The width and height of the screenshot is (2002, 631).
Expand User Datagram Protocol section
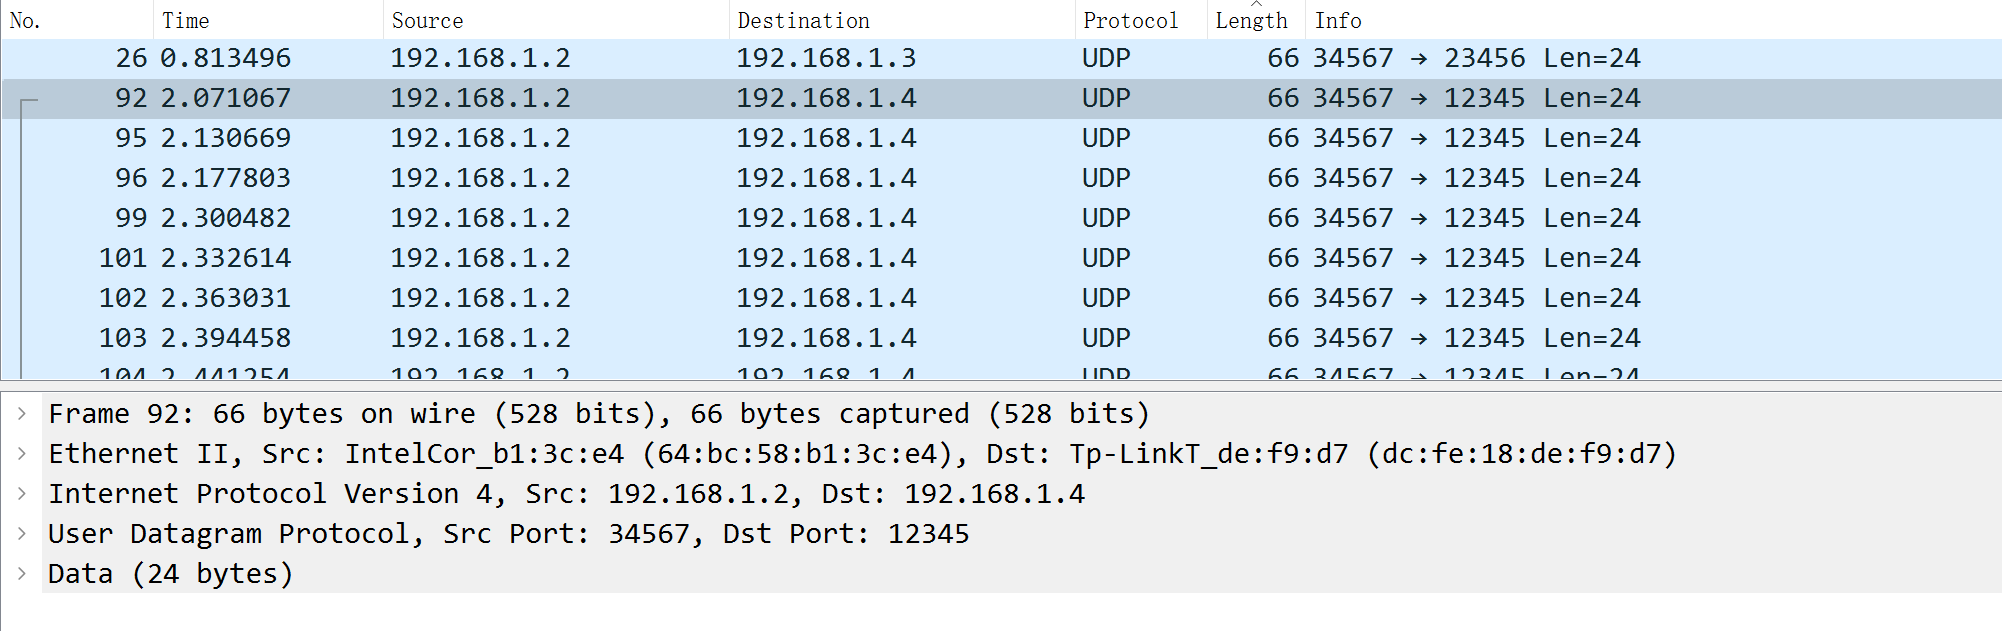(22, 533)
